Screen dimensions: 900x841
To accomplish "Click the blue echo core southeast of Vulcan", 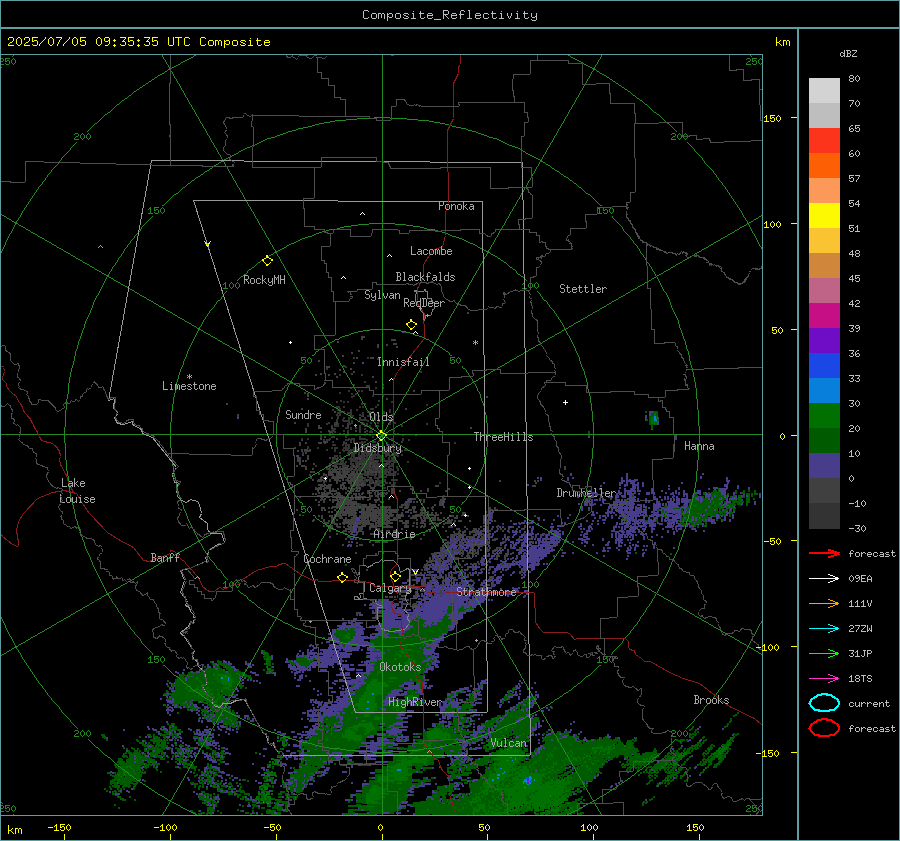I will tap(528, 780).
